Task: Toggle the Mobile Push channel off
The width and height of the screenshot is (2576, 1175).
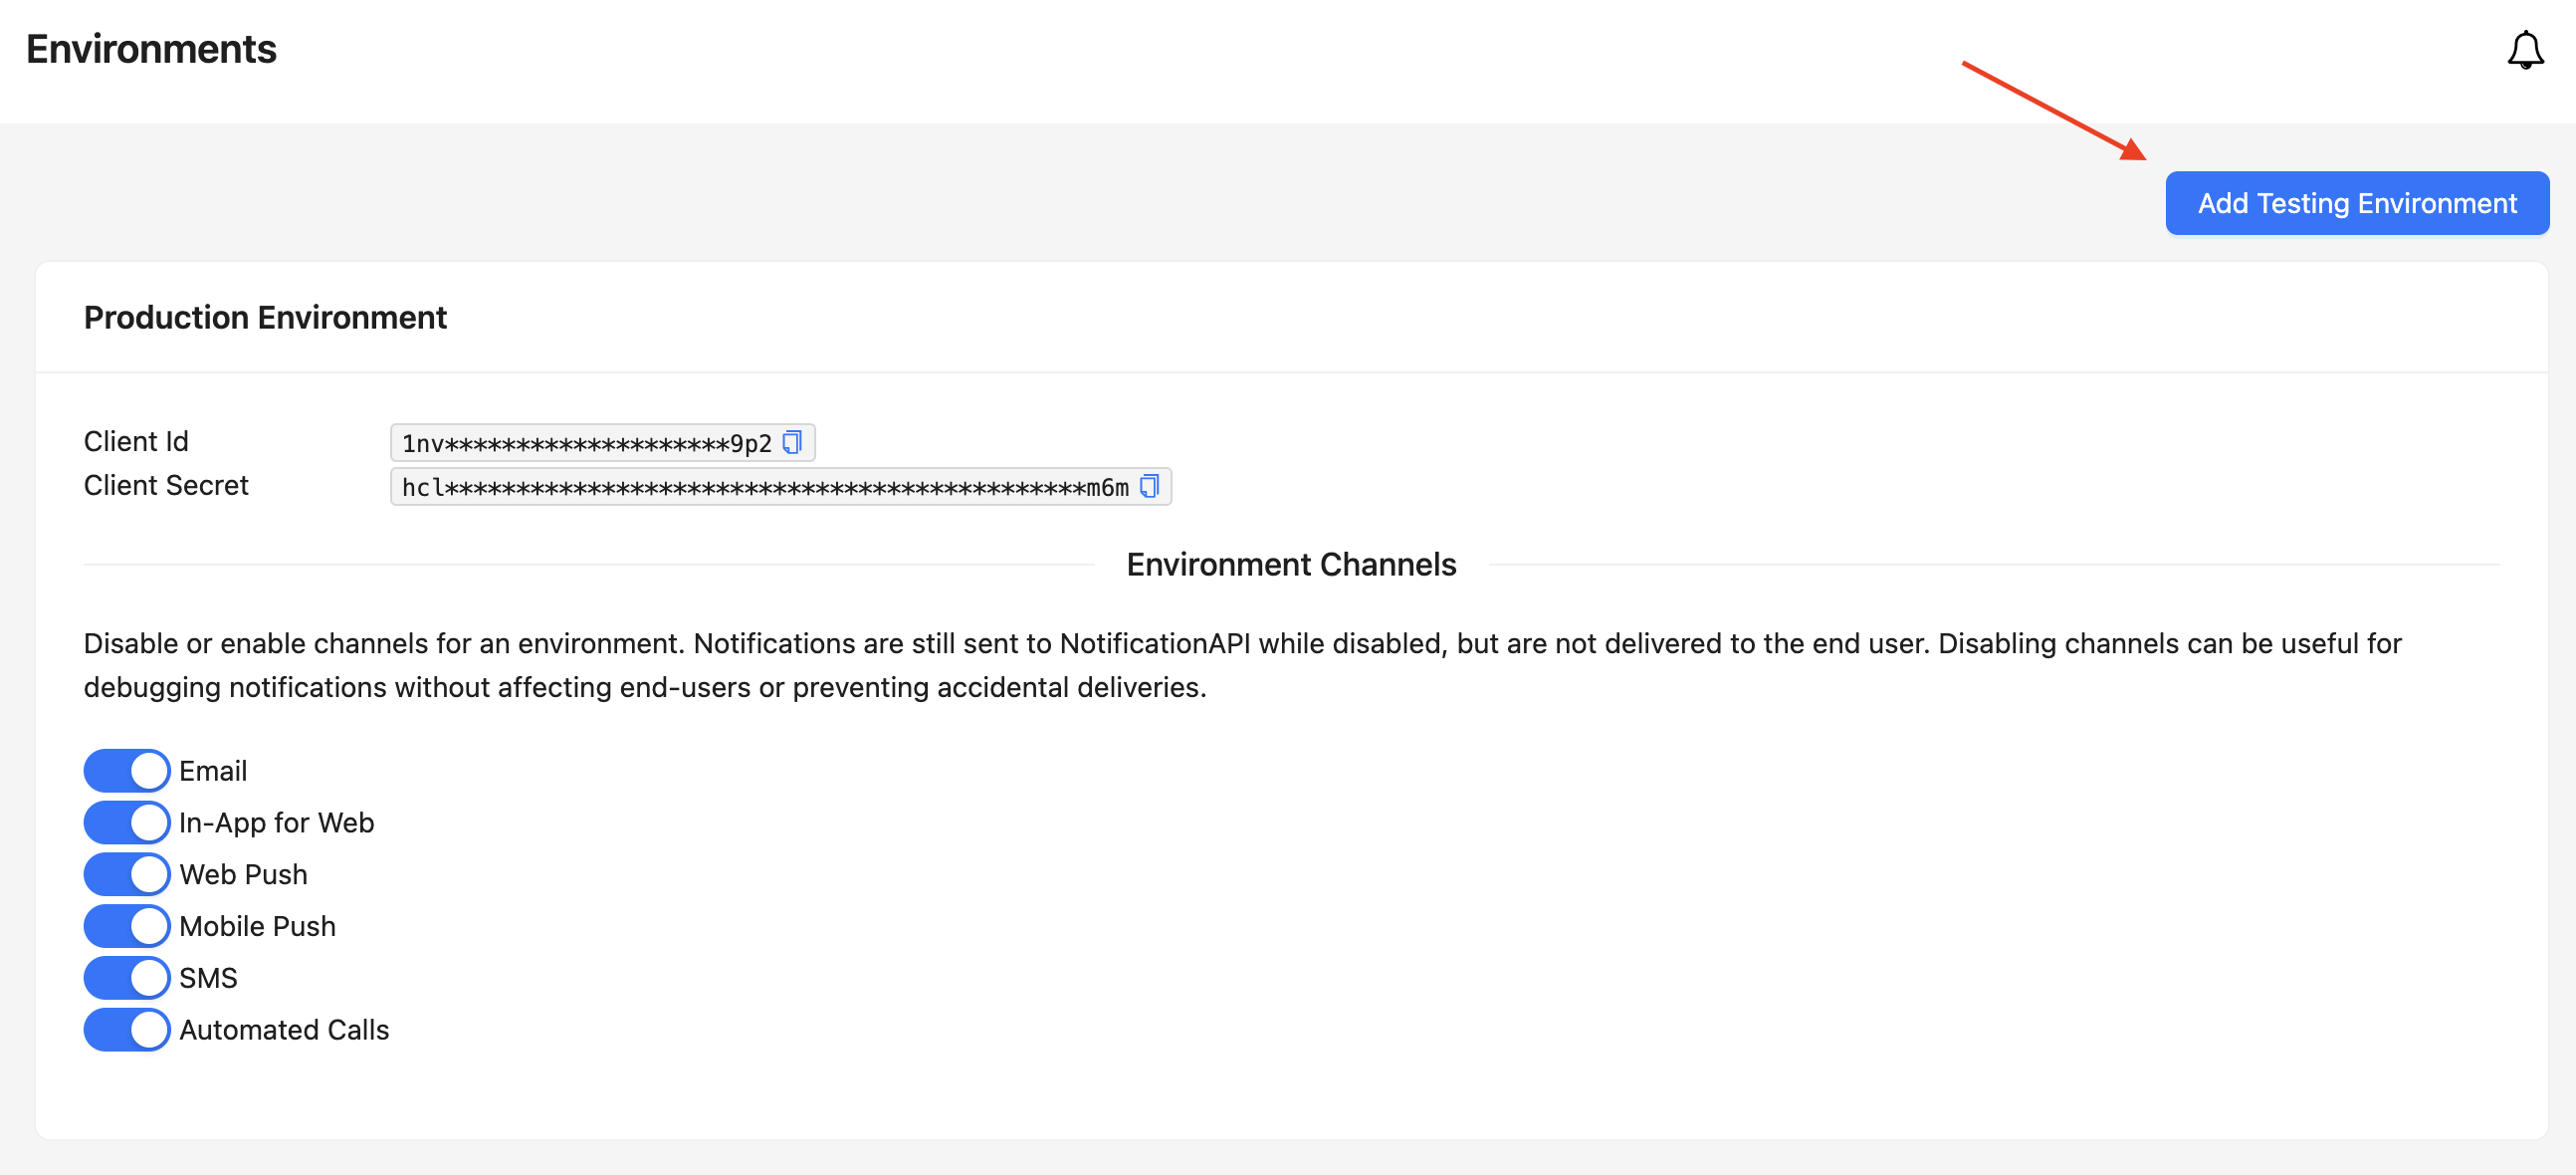Action: click(x=125, y=926)
